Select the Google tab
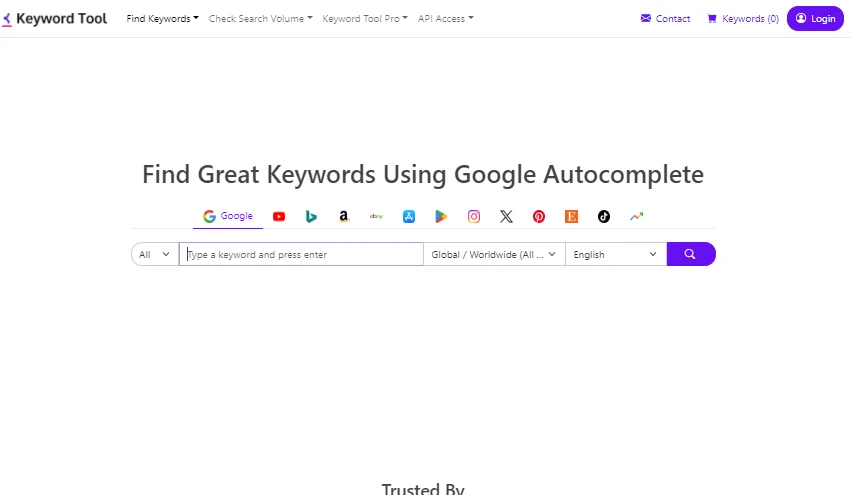 tap(228, 216)
